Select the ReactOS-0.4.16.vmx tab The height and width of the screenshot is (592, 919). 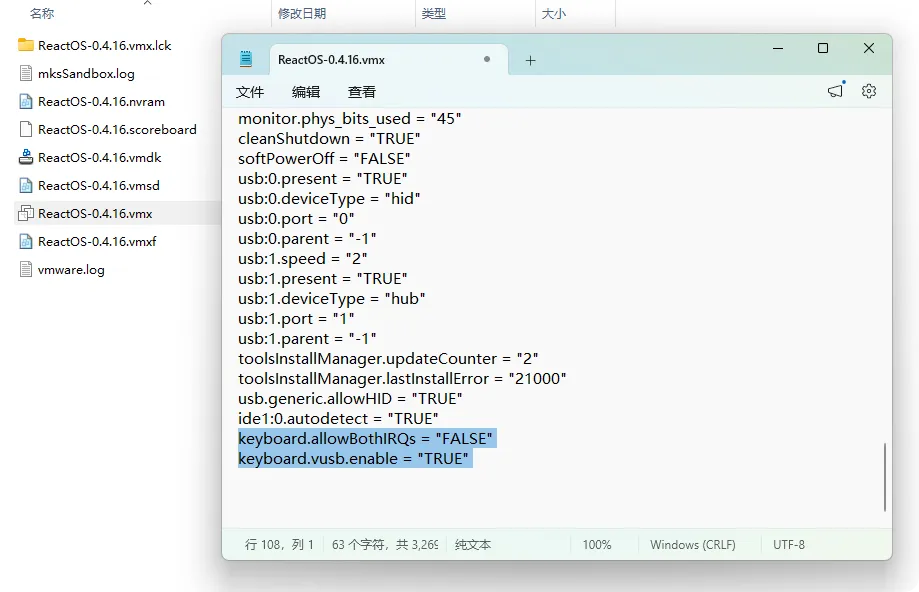tap(388, 60)
